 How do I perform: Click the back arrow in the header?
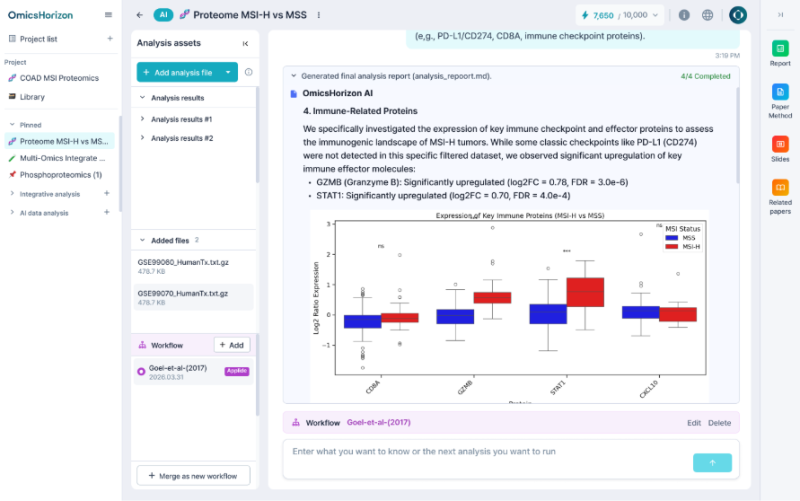140,15
